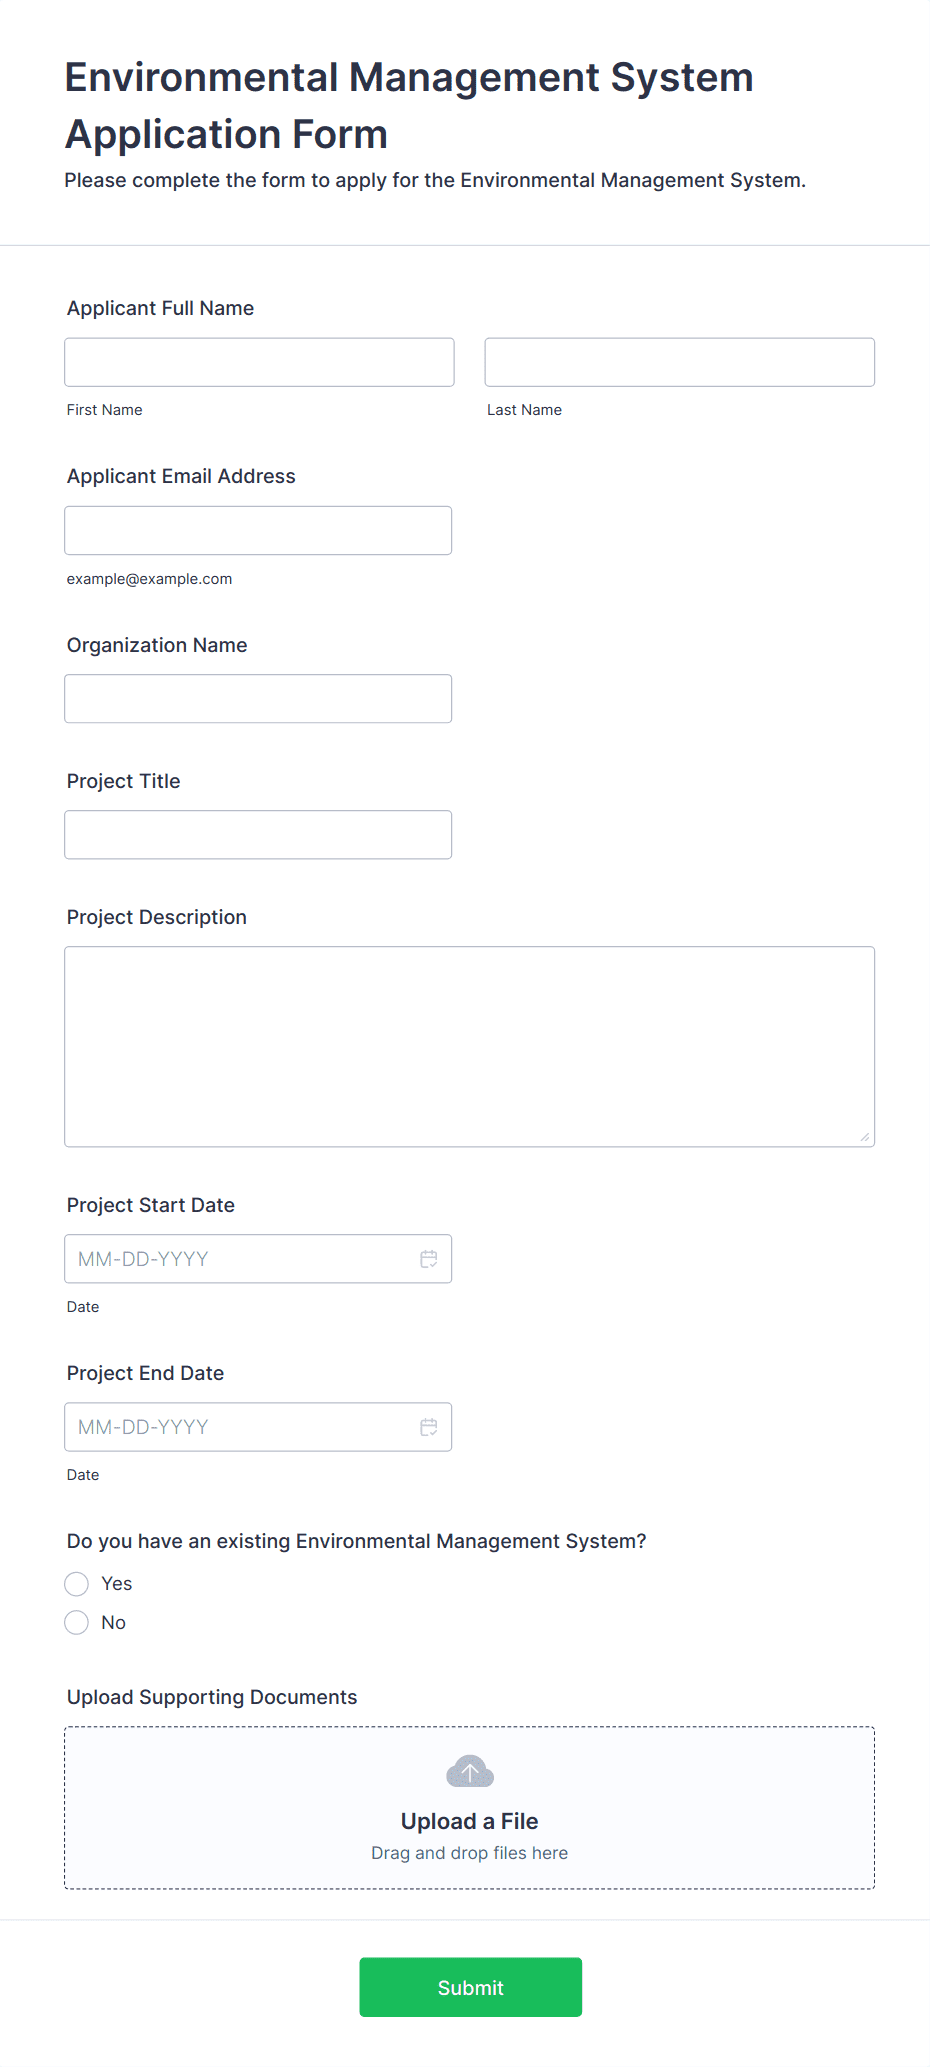Image resolution: width=930 pixels, height=2067 pixels.
Task: Select Yes for existing Environmental Management System
Action: click(77, 1584)
